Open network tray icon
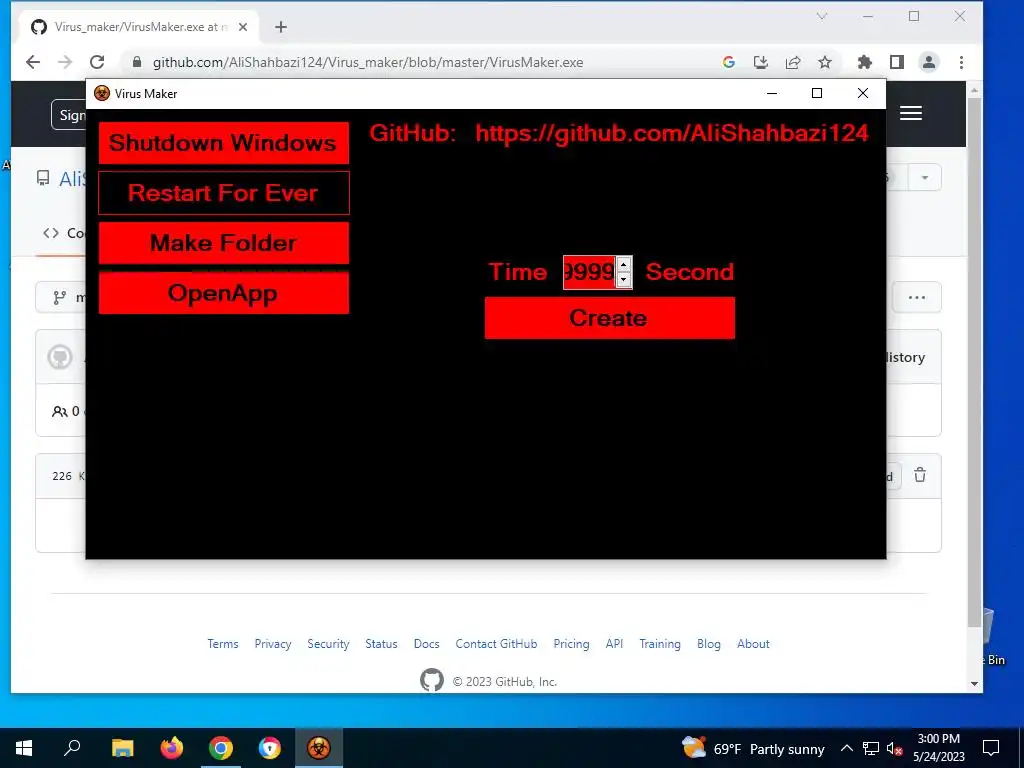Image resolution: width=1024 pixels, height=768 pixels. click(x=871, y=748)
